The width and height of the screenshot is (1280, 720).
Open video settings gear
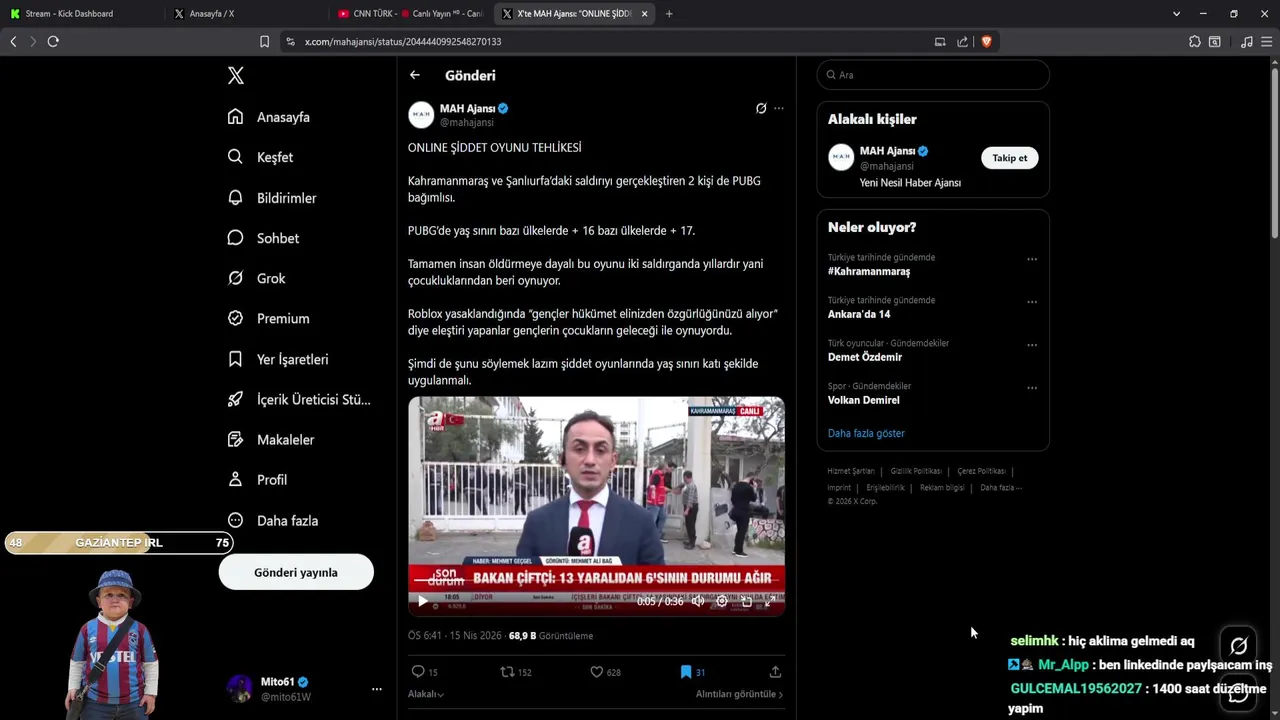[722, 601]
